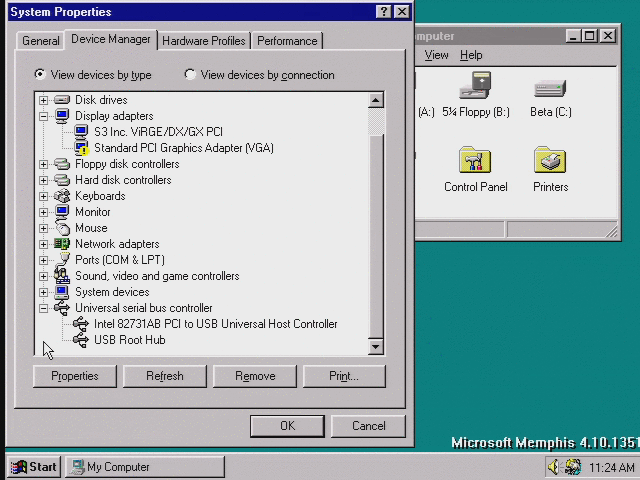Viewport: 640px width, 480px height.
Task: Switch to the General tab
Action: (x=40, y=41)
